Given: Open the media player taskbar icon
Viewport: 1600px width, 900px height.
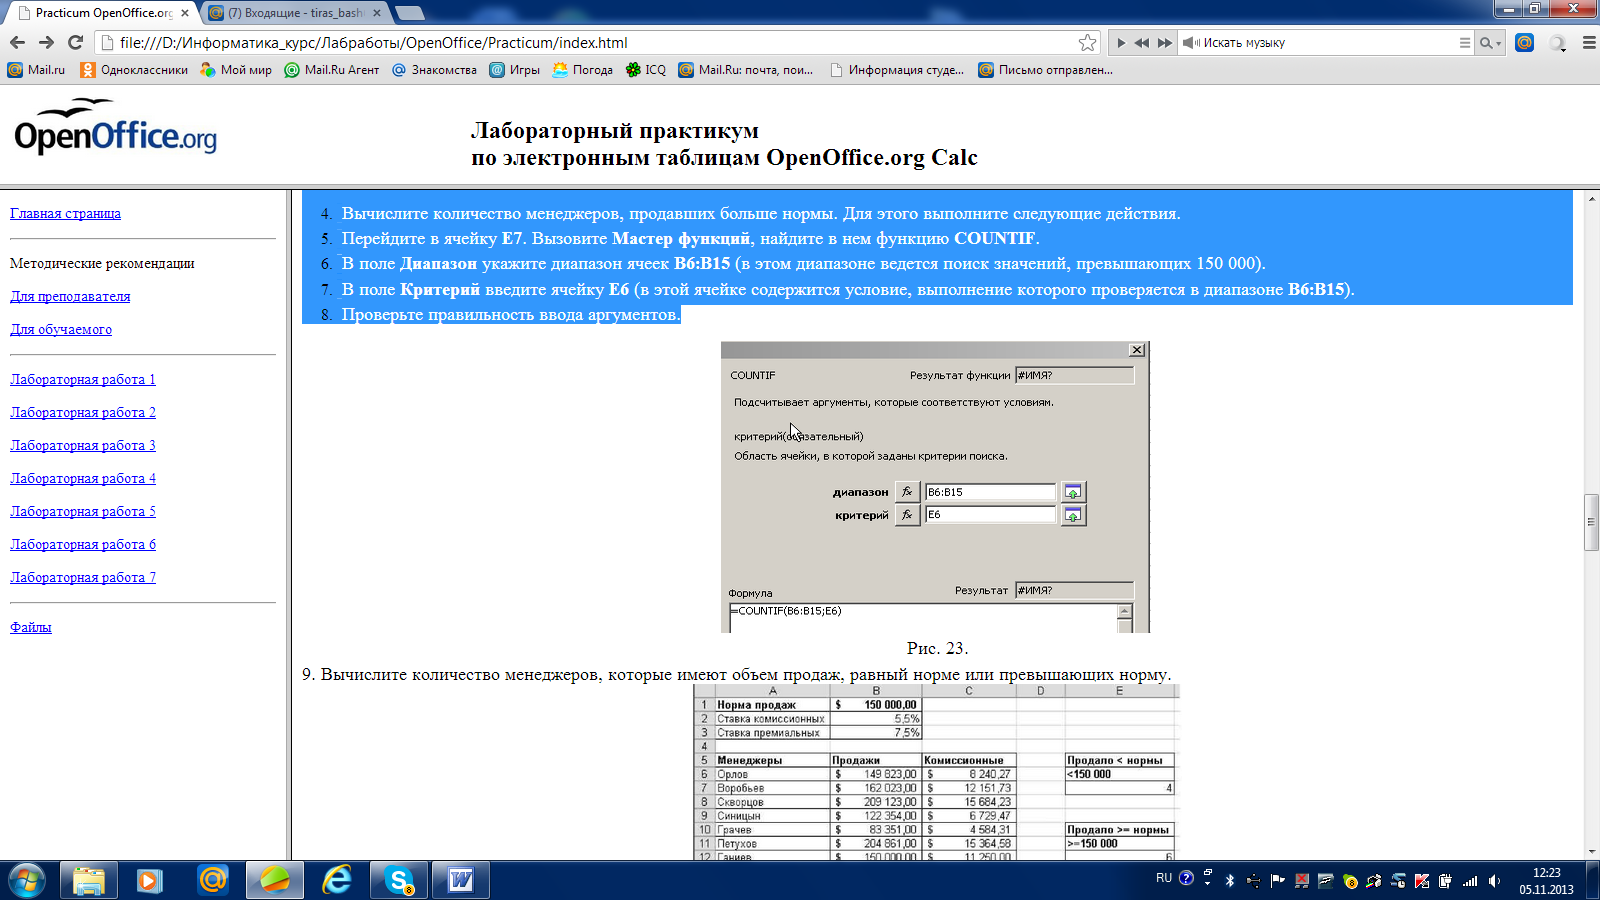Looking at the screenshot, I should (150, 880).
